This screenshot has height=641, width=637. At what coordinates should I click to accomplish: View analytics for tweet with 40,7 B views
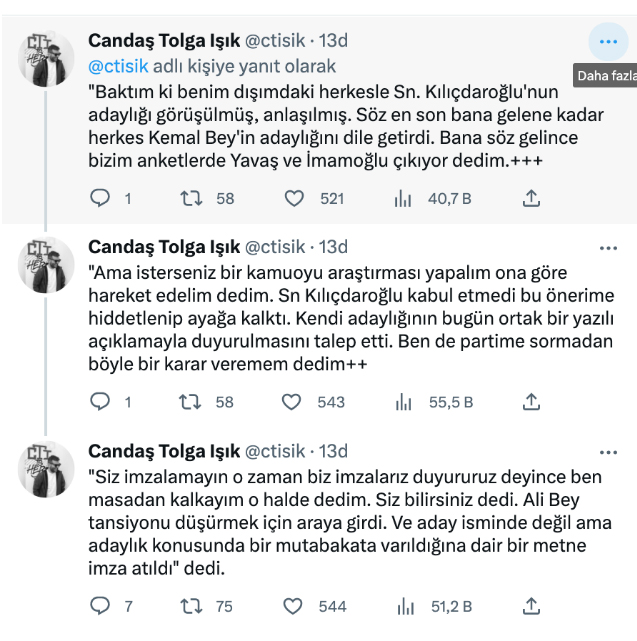pyautogui.click(x=404, y=198)
